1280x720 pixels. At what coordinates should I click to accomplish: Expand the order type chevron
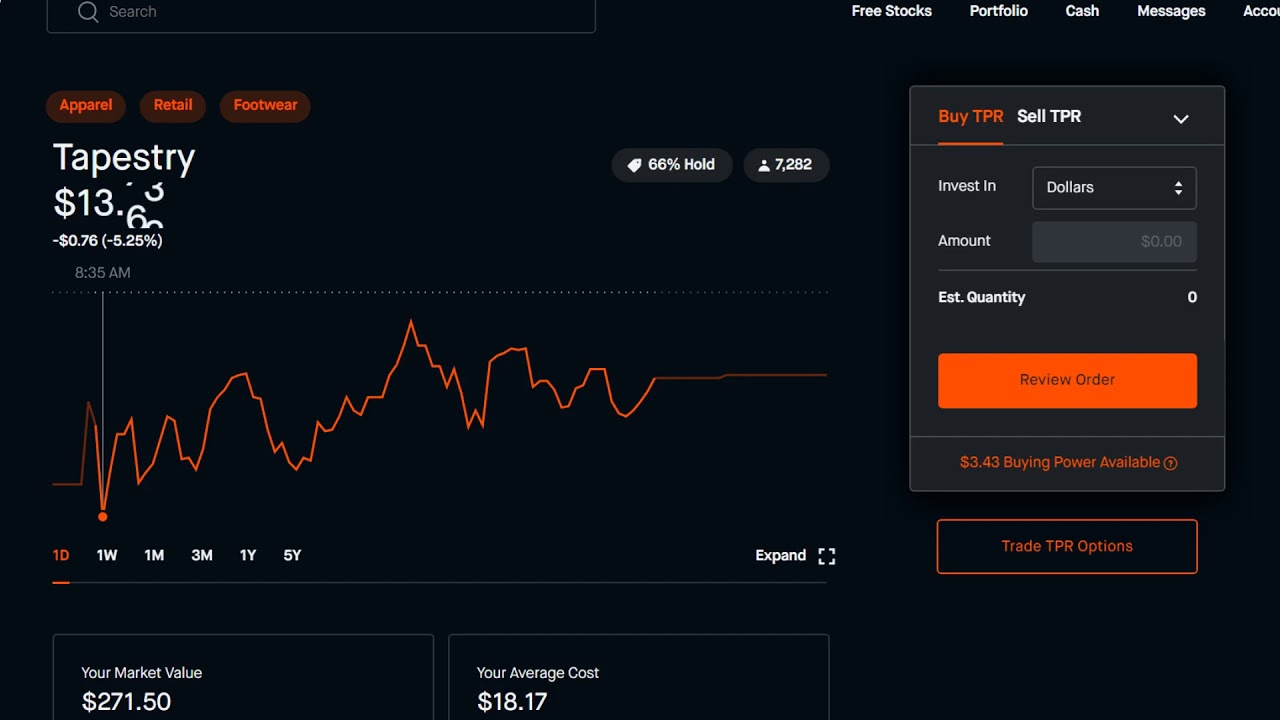(1181, 118)
